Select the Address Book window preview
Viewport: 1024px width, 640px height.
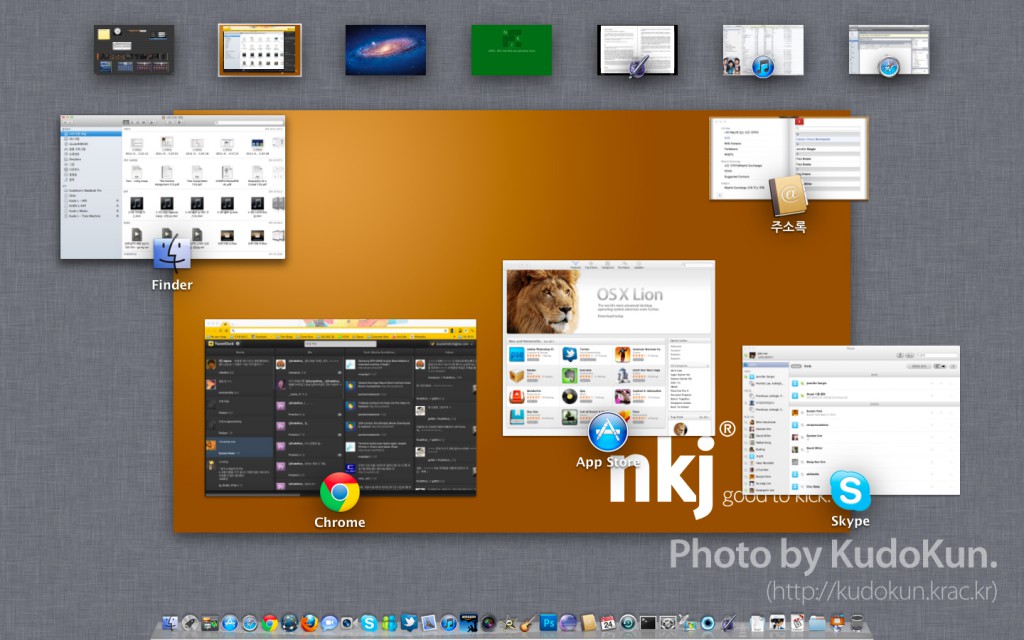(789, 159)
